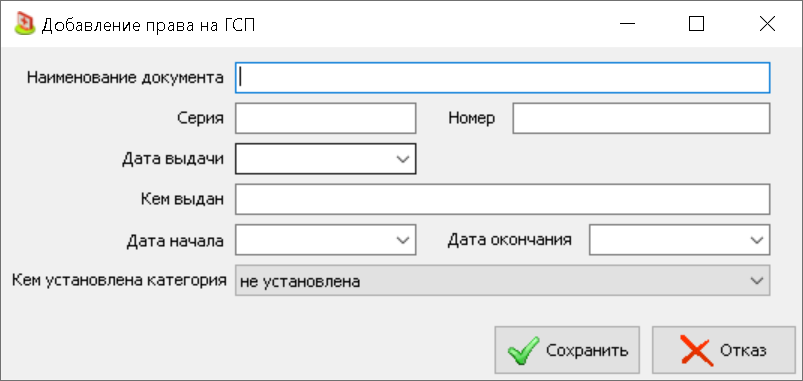Maximize the dialog window
803x381 pixels.
point(696,24)
